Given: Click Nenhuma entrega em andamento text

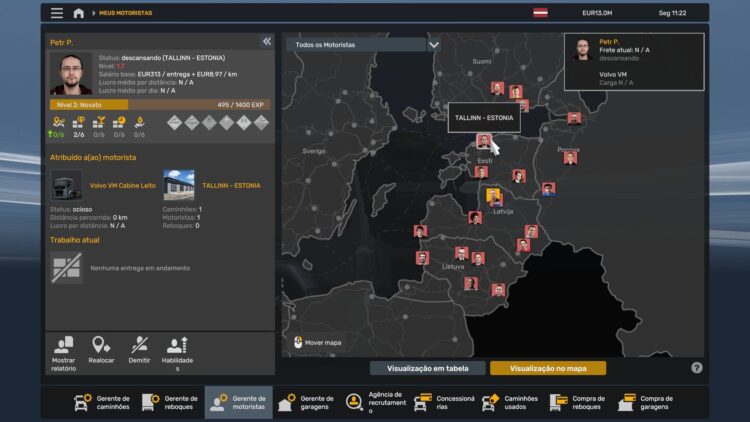Looking at the screenshot, I should (140, 268).
